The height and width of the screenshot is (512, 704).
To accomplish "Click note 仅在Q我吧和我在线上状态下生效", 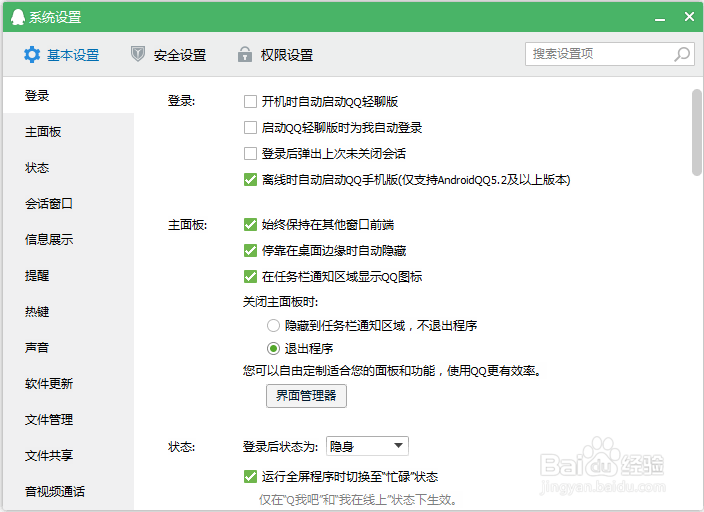I will [359, 499].
